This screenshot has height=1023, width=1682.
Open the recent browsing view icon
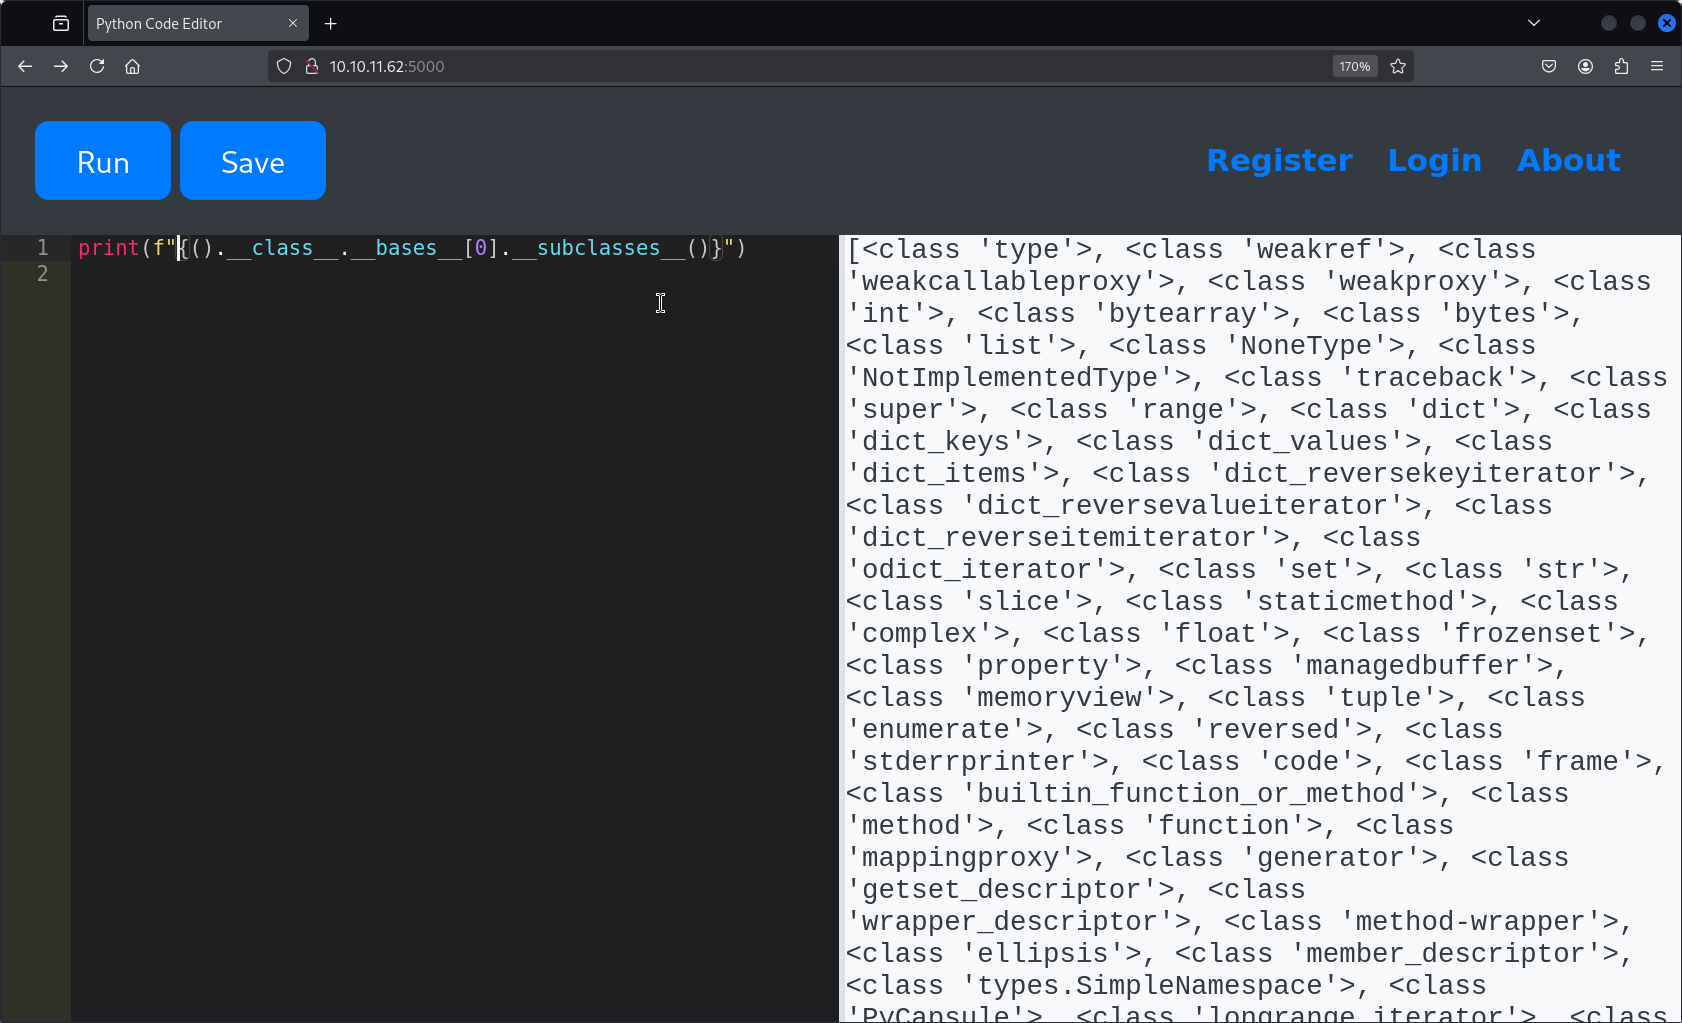[61, 23]
